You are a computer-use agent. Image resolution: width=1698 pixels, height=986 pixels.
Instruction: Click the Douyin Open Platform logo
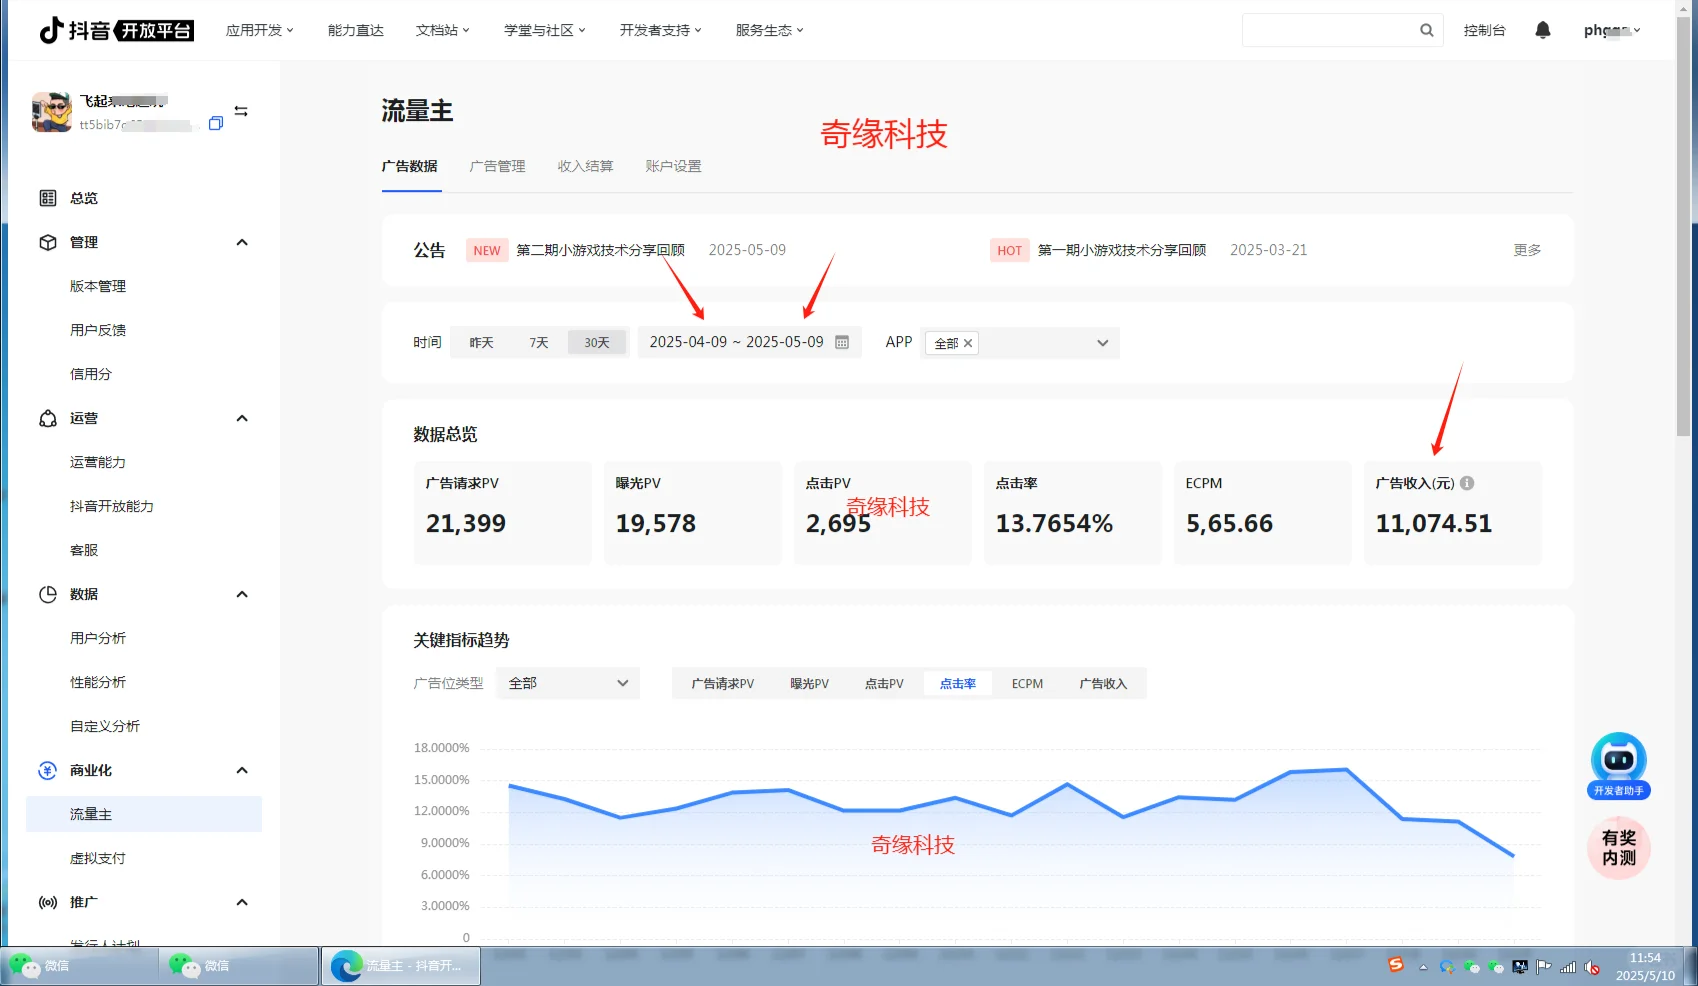[113, 30]
